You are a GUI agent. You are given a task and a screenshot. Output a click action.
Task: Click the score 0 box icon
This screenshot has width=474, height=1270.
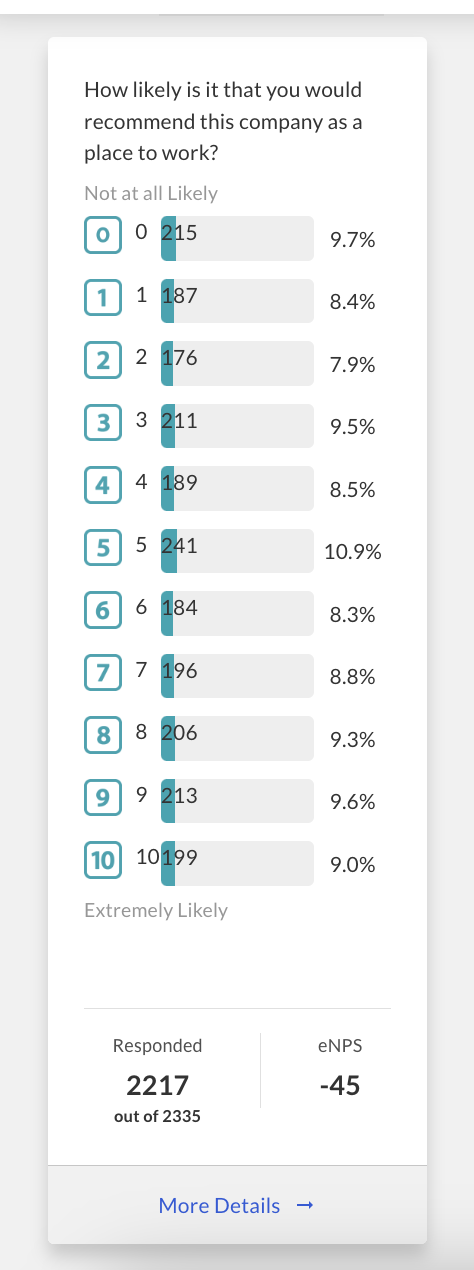point(102,235)
